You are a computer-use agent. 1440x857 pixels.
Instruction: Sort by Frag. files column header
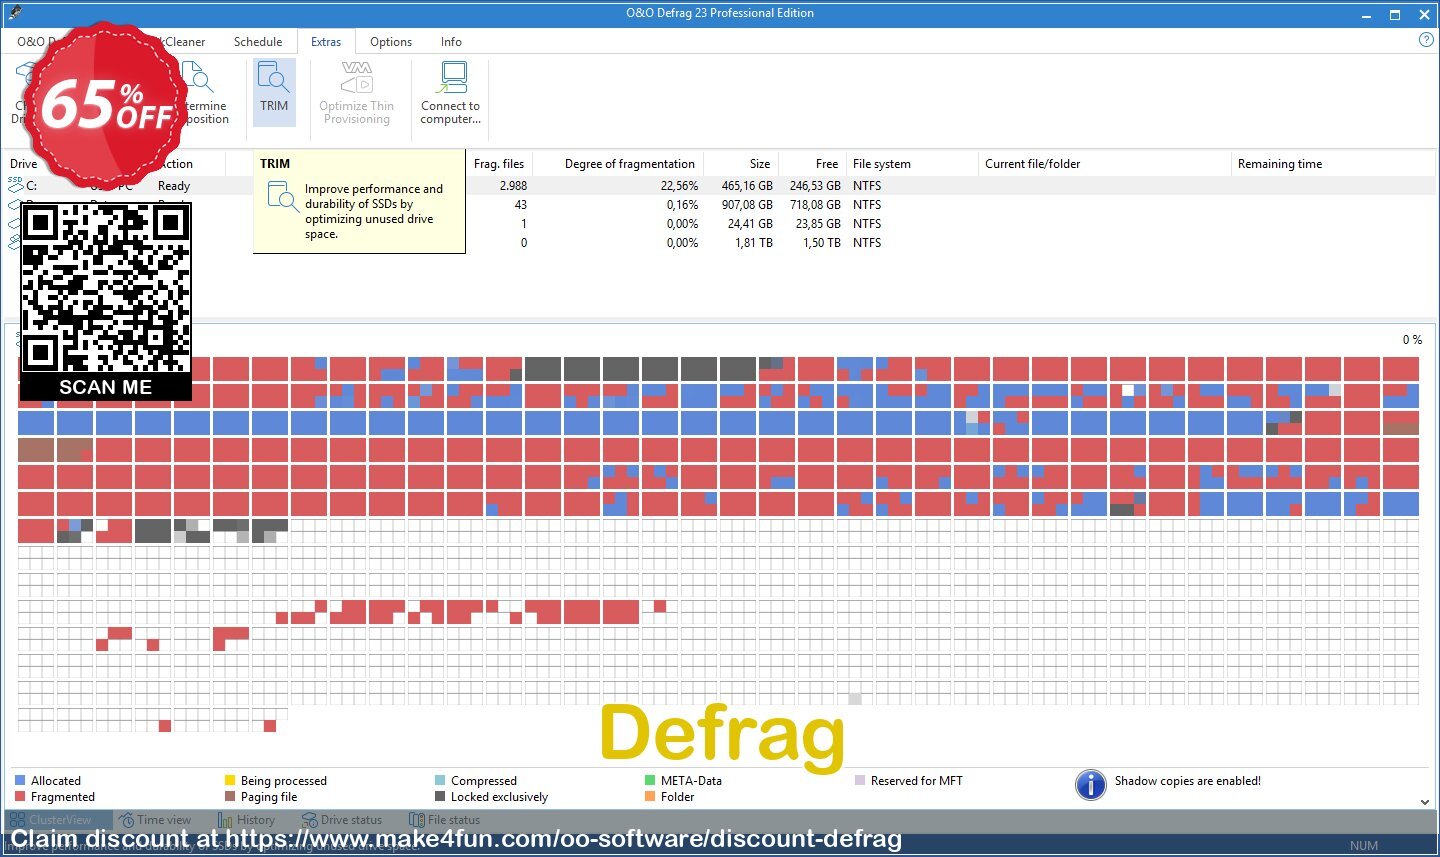[x=499, y=164]
